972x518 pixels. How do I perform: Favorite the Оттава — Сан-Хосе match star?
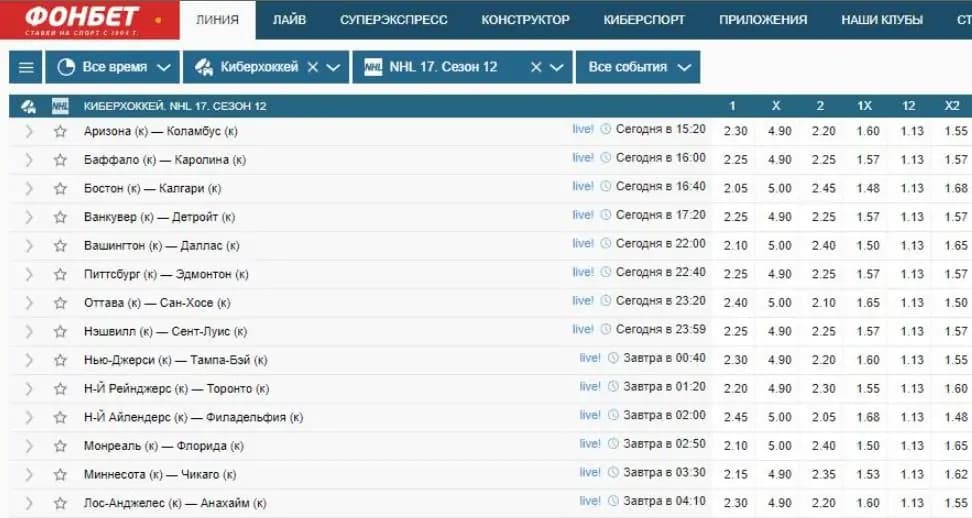click(60, 303)
